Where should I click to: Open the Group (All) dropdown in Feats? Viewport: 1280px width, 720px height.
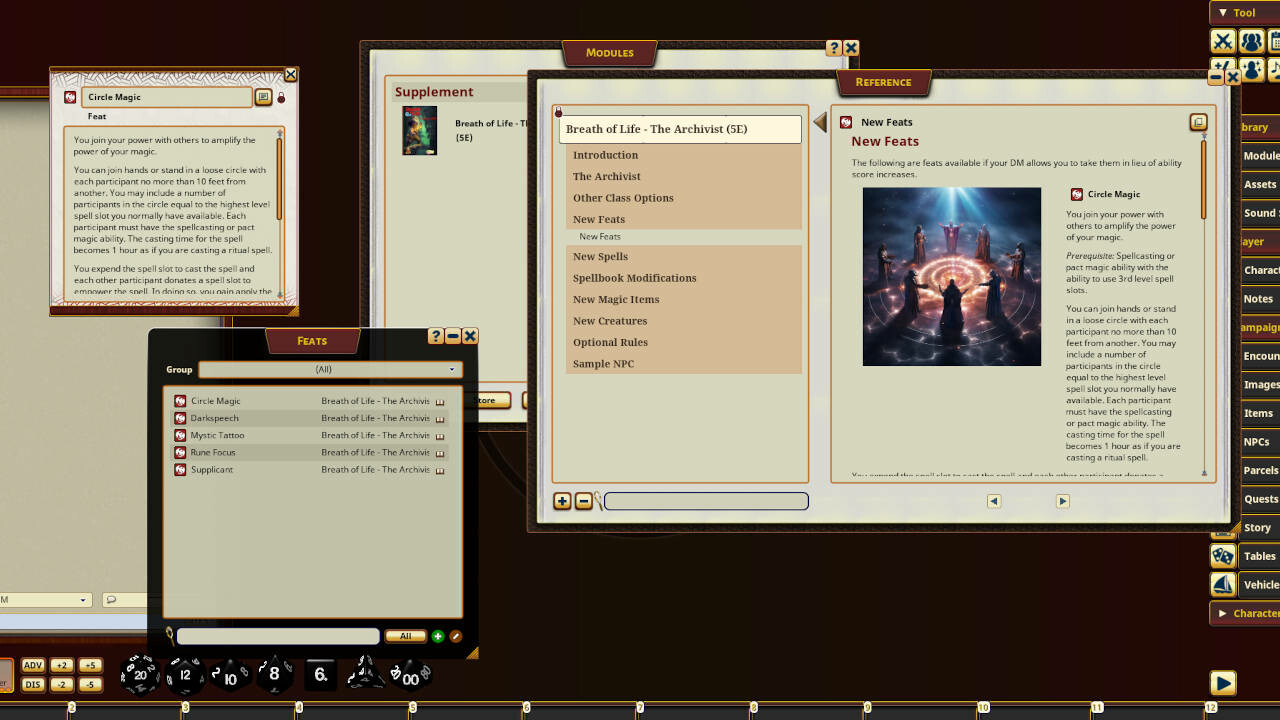(330, 369)
